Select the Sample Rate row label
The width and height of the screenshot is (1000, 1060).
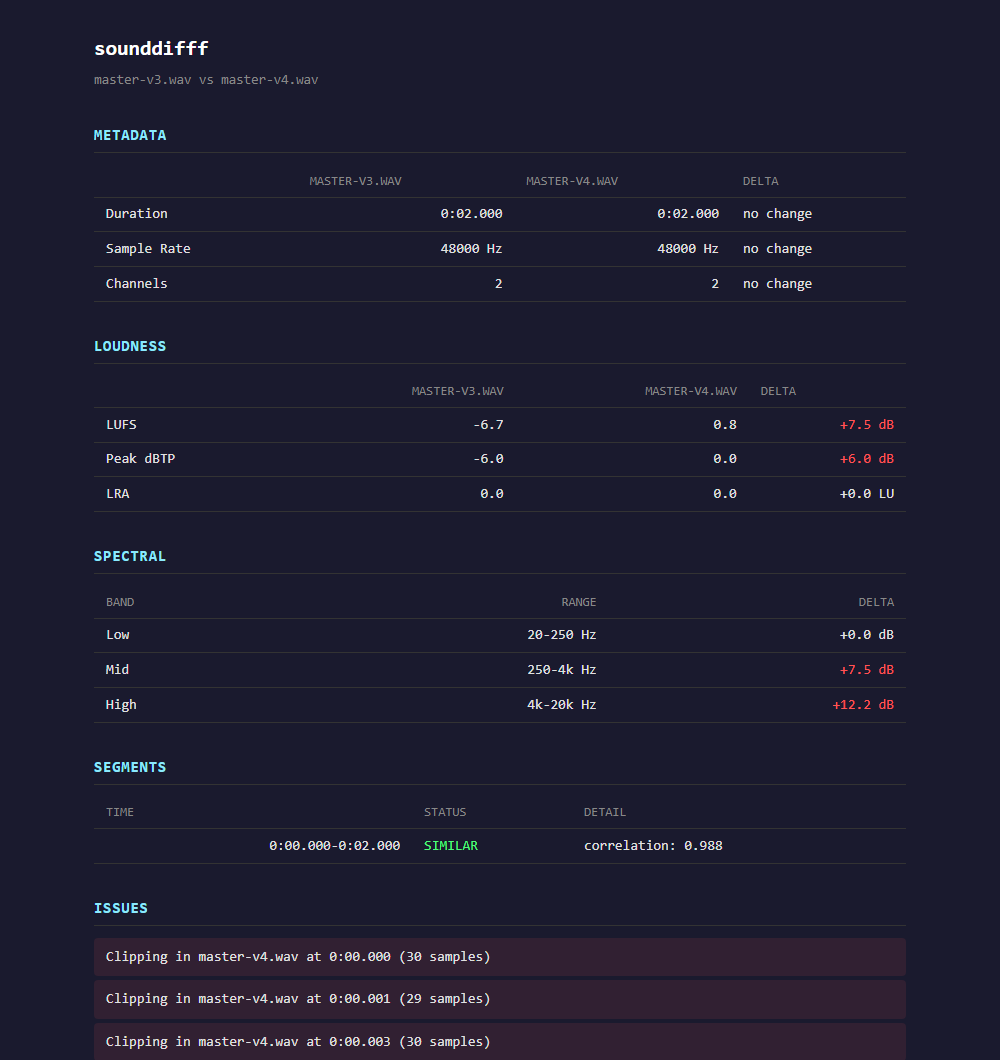(x=148, y=249)
